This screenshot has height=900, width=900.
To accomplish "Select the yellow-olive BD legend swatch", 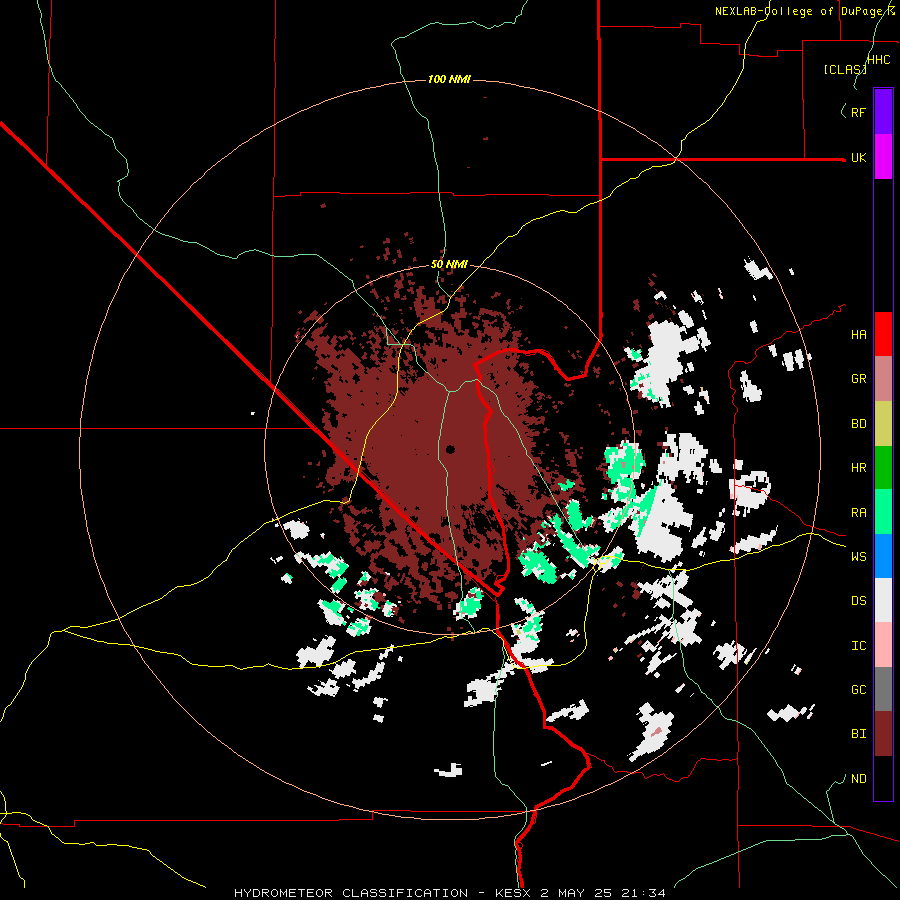I will click(883, 424).
